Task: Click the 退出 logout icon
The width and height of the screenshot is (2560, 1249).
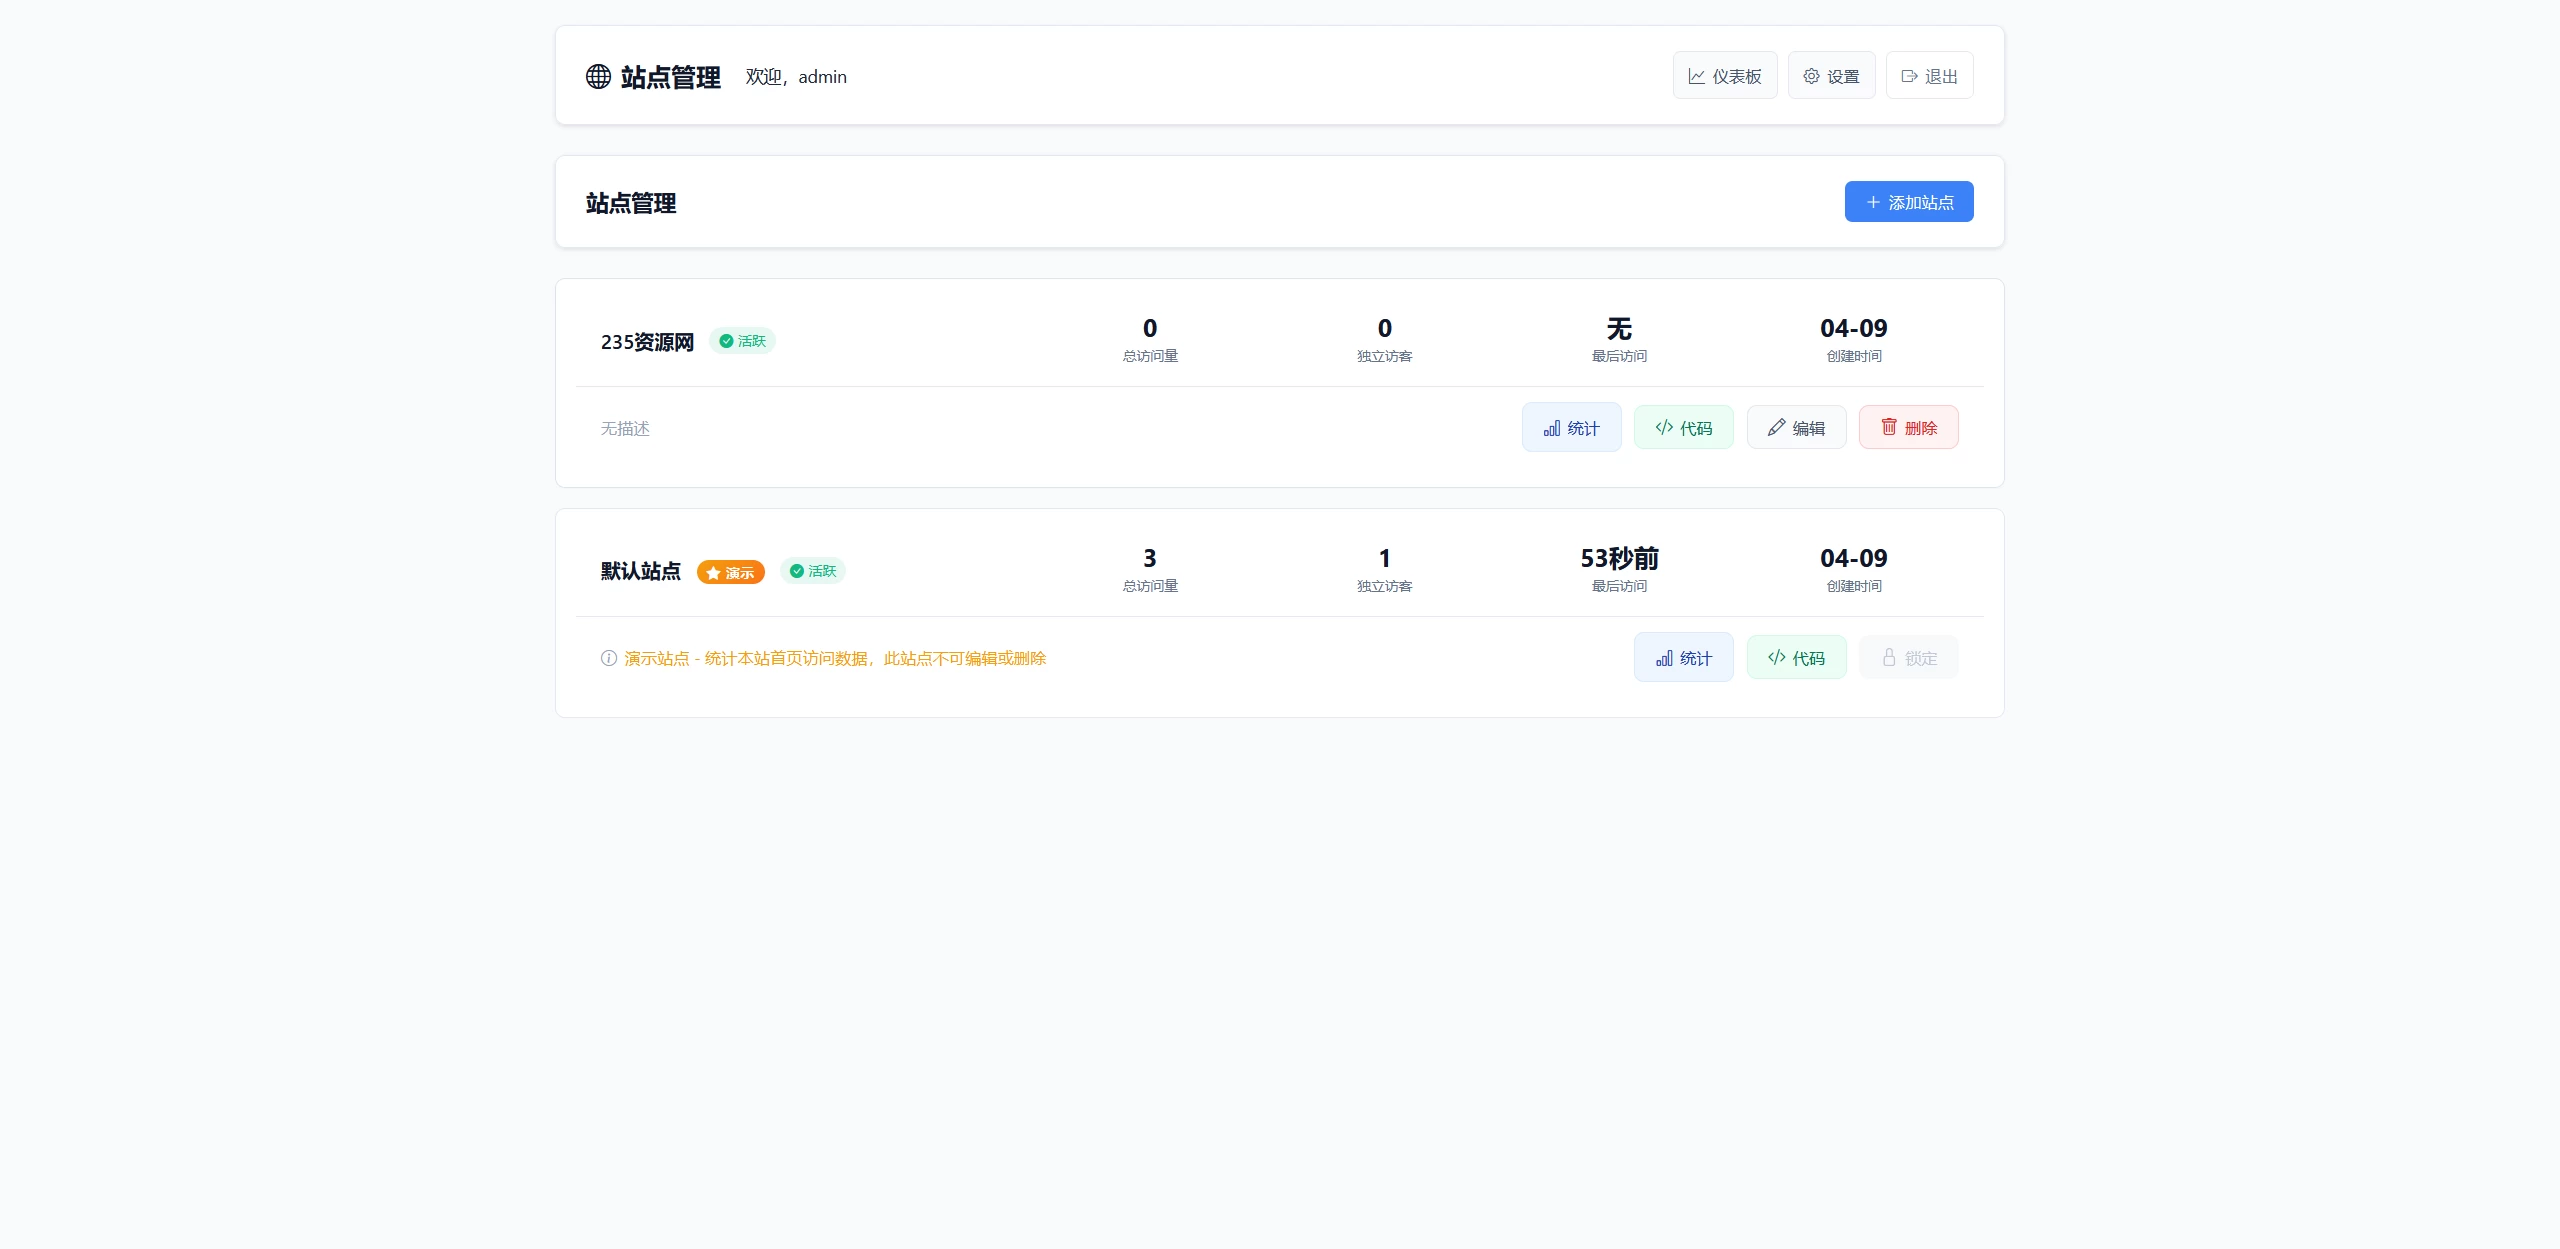Action: [x=1909, y=75]
